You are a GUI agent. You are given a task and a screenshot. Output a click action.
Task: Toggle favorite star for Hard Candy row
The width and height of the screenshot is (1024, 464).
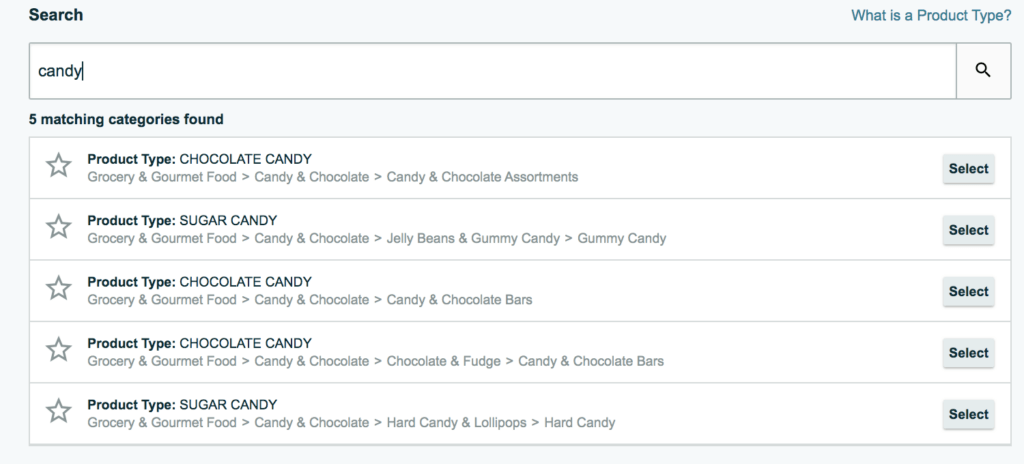click(x=59, y=411)
